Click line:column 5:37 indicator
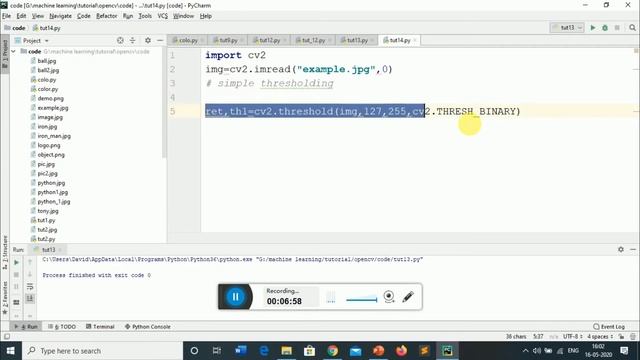640x360 pixels. coord(538,337)
